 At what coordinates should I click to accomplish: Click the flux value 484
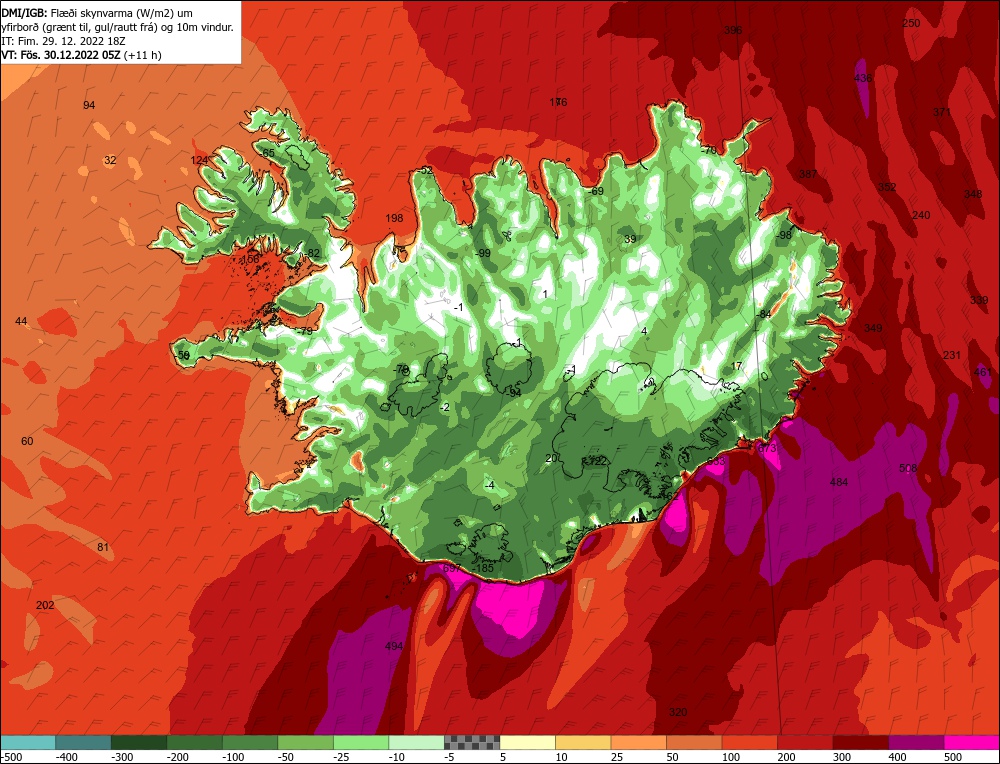pyautogui.click(x=839, y=482)
